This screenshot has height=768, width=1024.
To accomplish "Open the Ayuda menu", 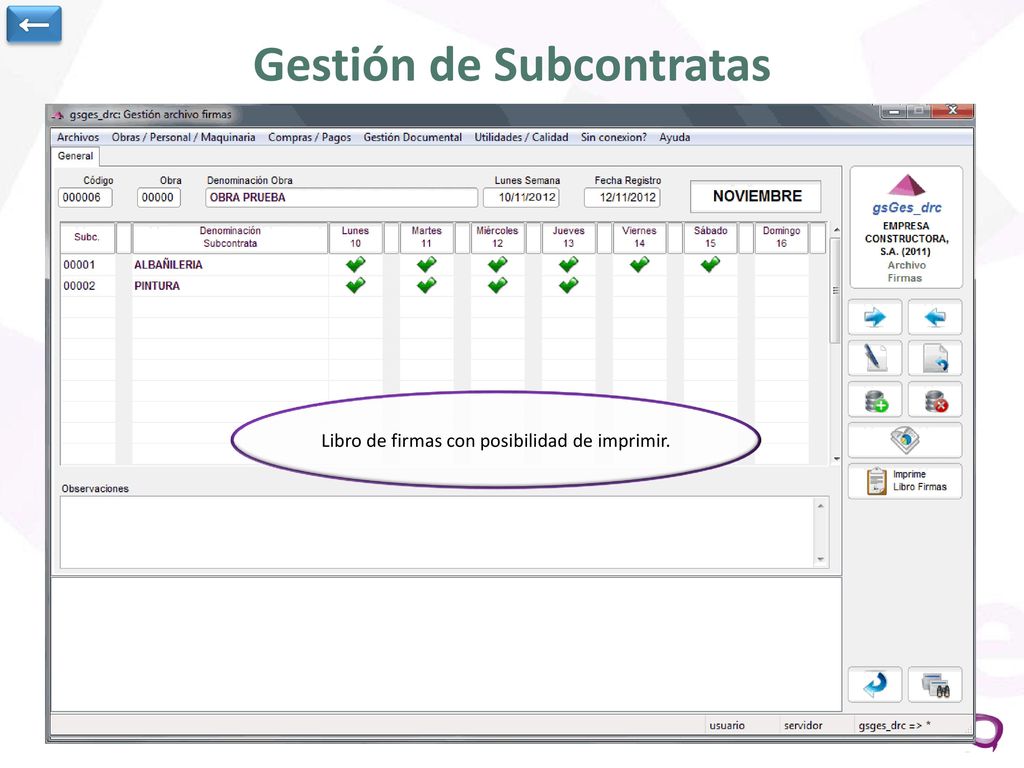I will [x=675, y=137].
